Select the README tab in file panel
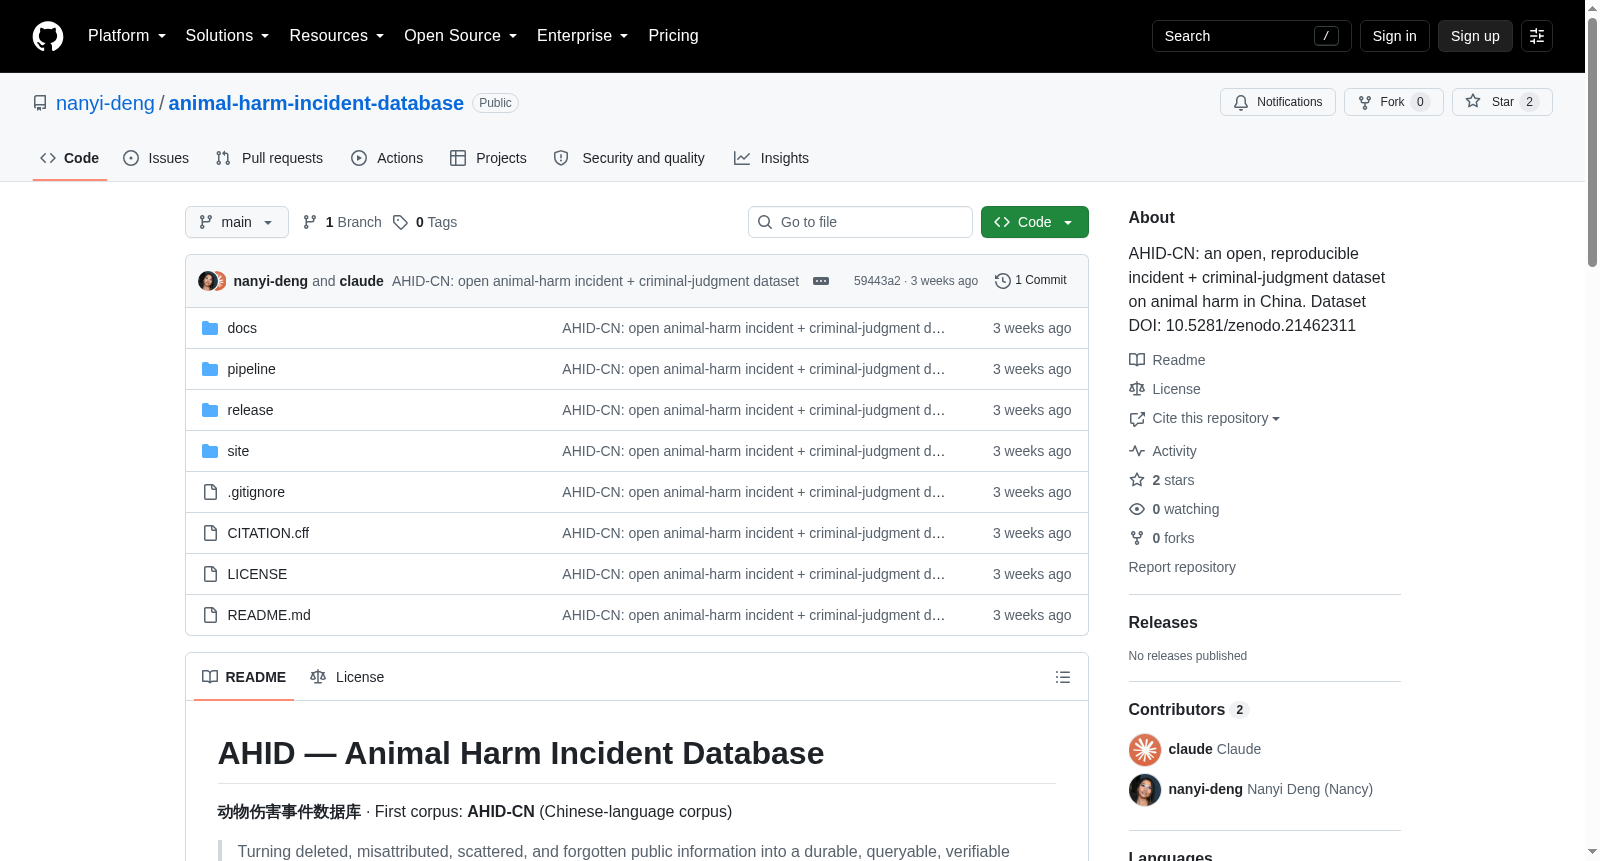1600x861 pixels. point(244,677)
